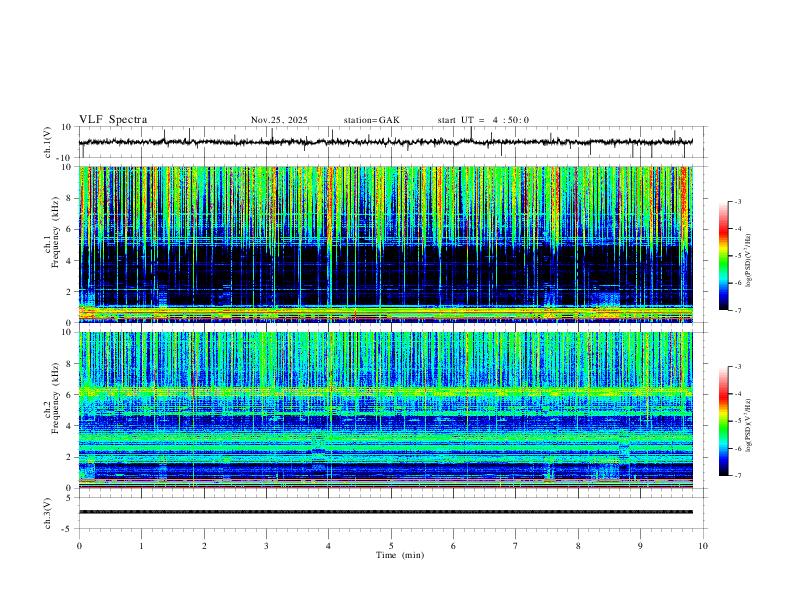The width and height of the screenshot is (792, 612).
Task: Click the time axis tick label '10'
Action: point(703,546)
